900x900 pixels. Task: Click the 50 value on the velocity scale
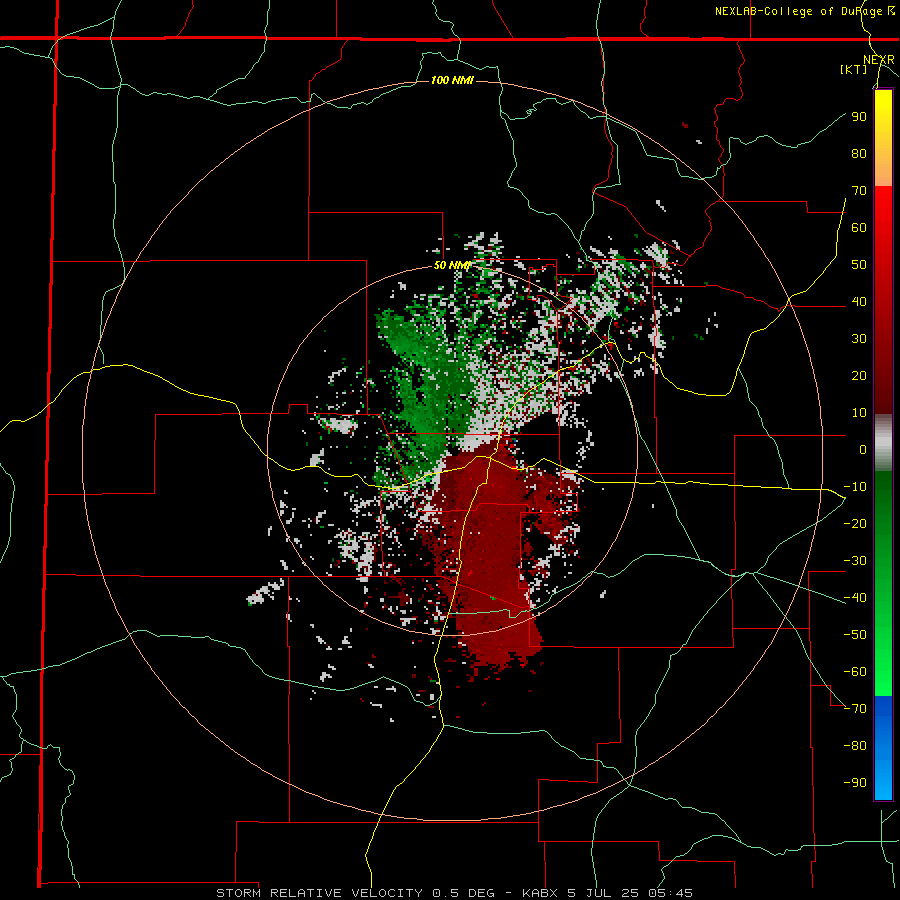(859, 265)
